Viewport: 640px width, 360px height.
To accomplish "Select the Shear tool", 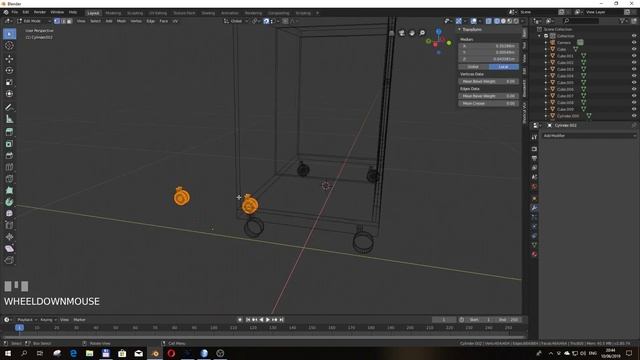I will coord(9,249).
